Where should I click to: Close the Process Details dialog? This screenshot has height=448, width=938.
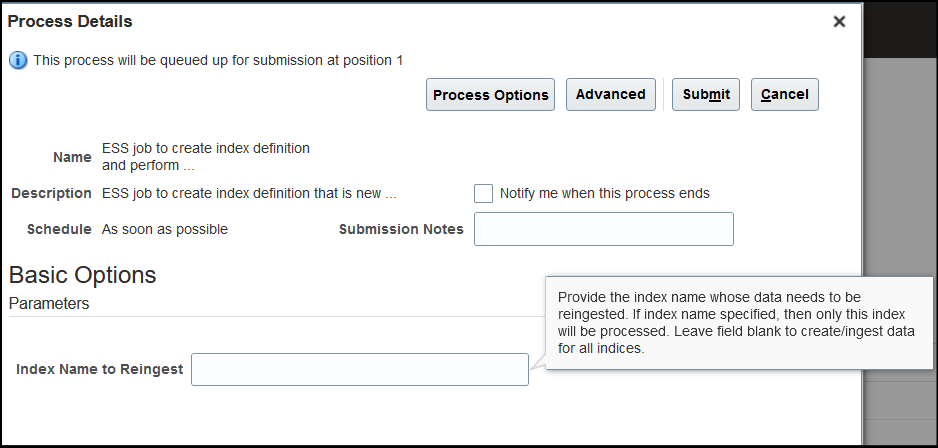pos(839,21)
